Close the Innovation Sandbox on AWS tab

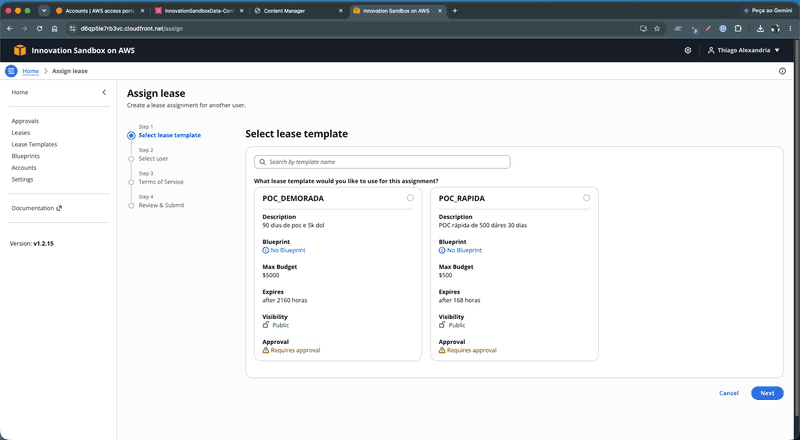(440, 11)
